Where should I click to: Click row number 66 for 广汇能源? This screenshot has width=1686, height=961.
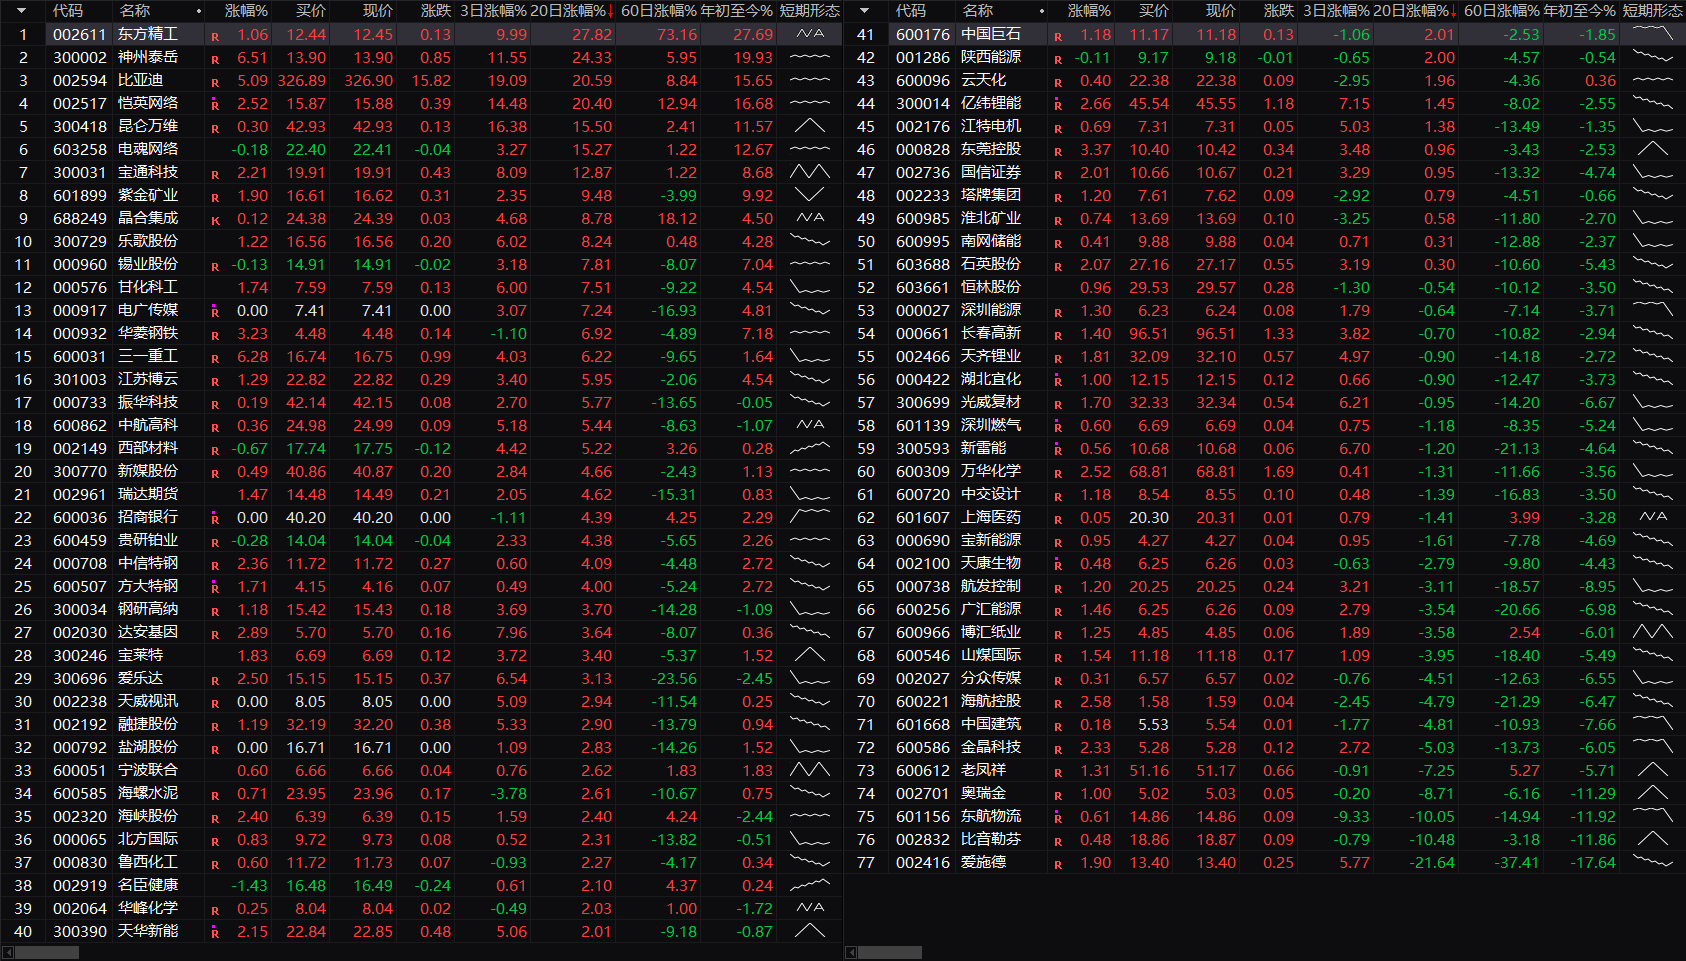[866, 609]
